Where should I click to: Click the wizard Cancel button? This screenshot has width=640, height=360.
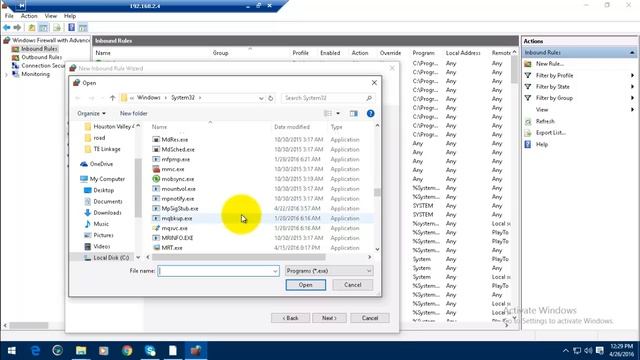point(370,318)
